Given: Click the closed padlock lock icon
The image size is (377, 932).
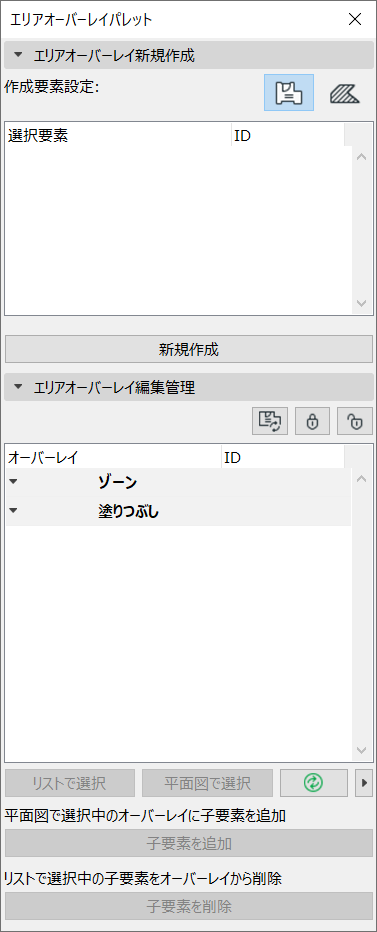Looking at the screenshot, I should (x=312, y=421).
